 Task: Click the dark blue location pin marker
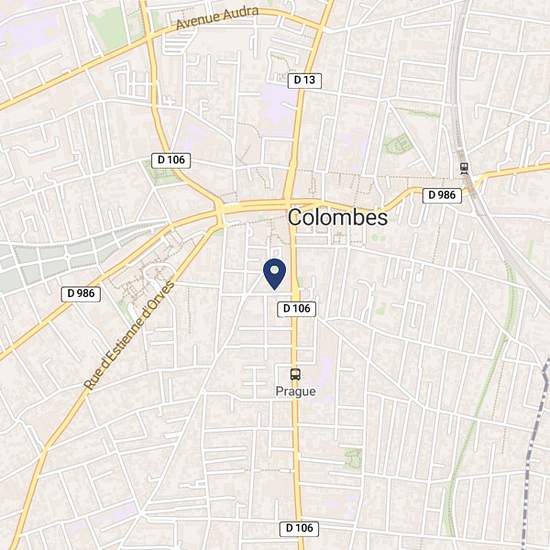(275, 274)
